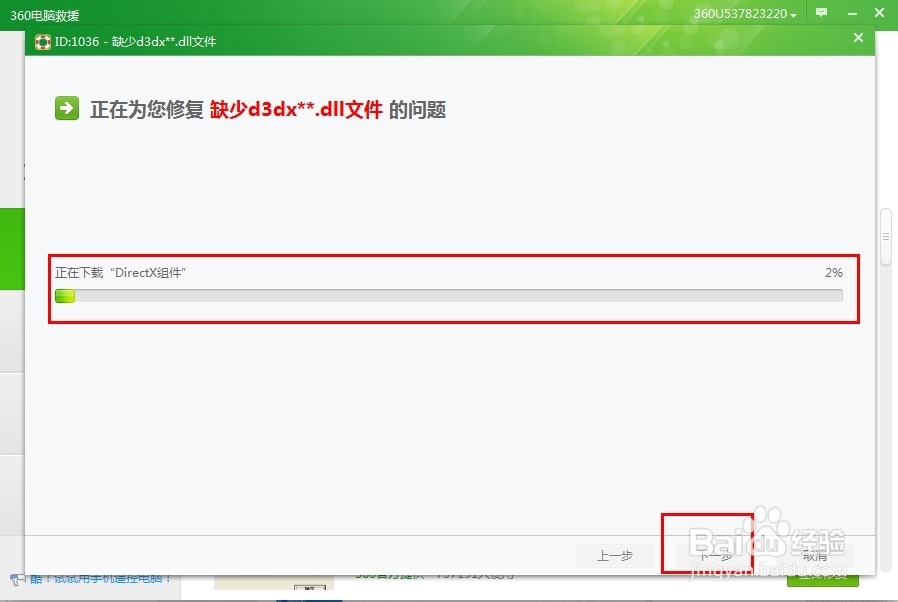This screenshot has height=602, width=898.
Task: Click the 下一步 button
Action: (x=714, y=556)
